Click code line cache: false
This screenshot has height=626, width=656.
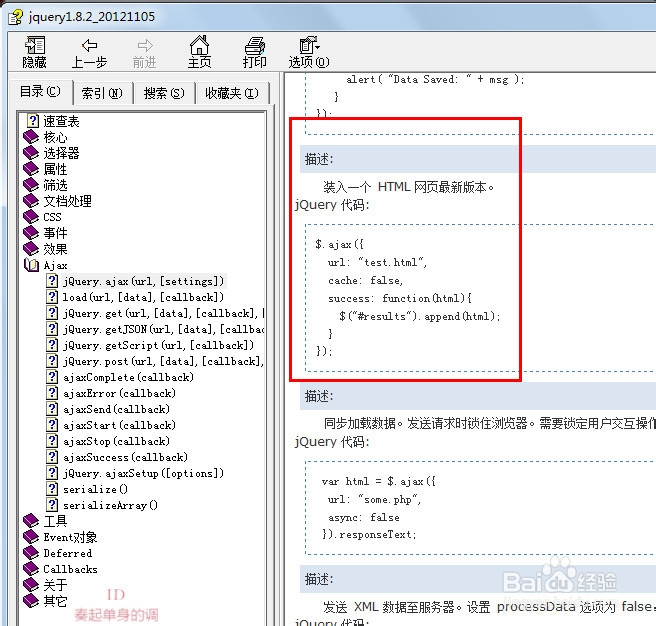(366, 280)
